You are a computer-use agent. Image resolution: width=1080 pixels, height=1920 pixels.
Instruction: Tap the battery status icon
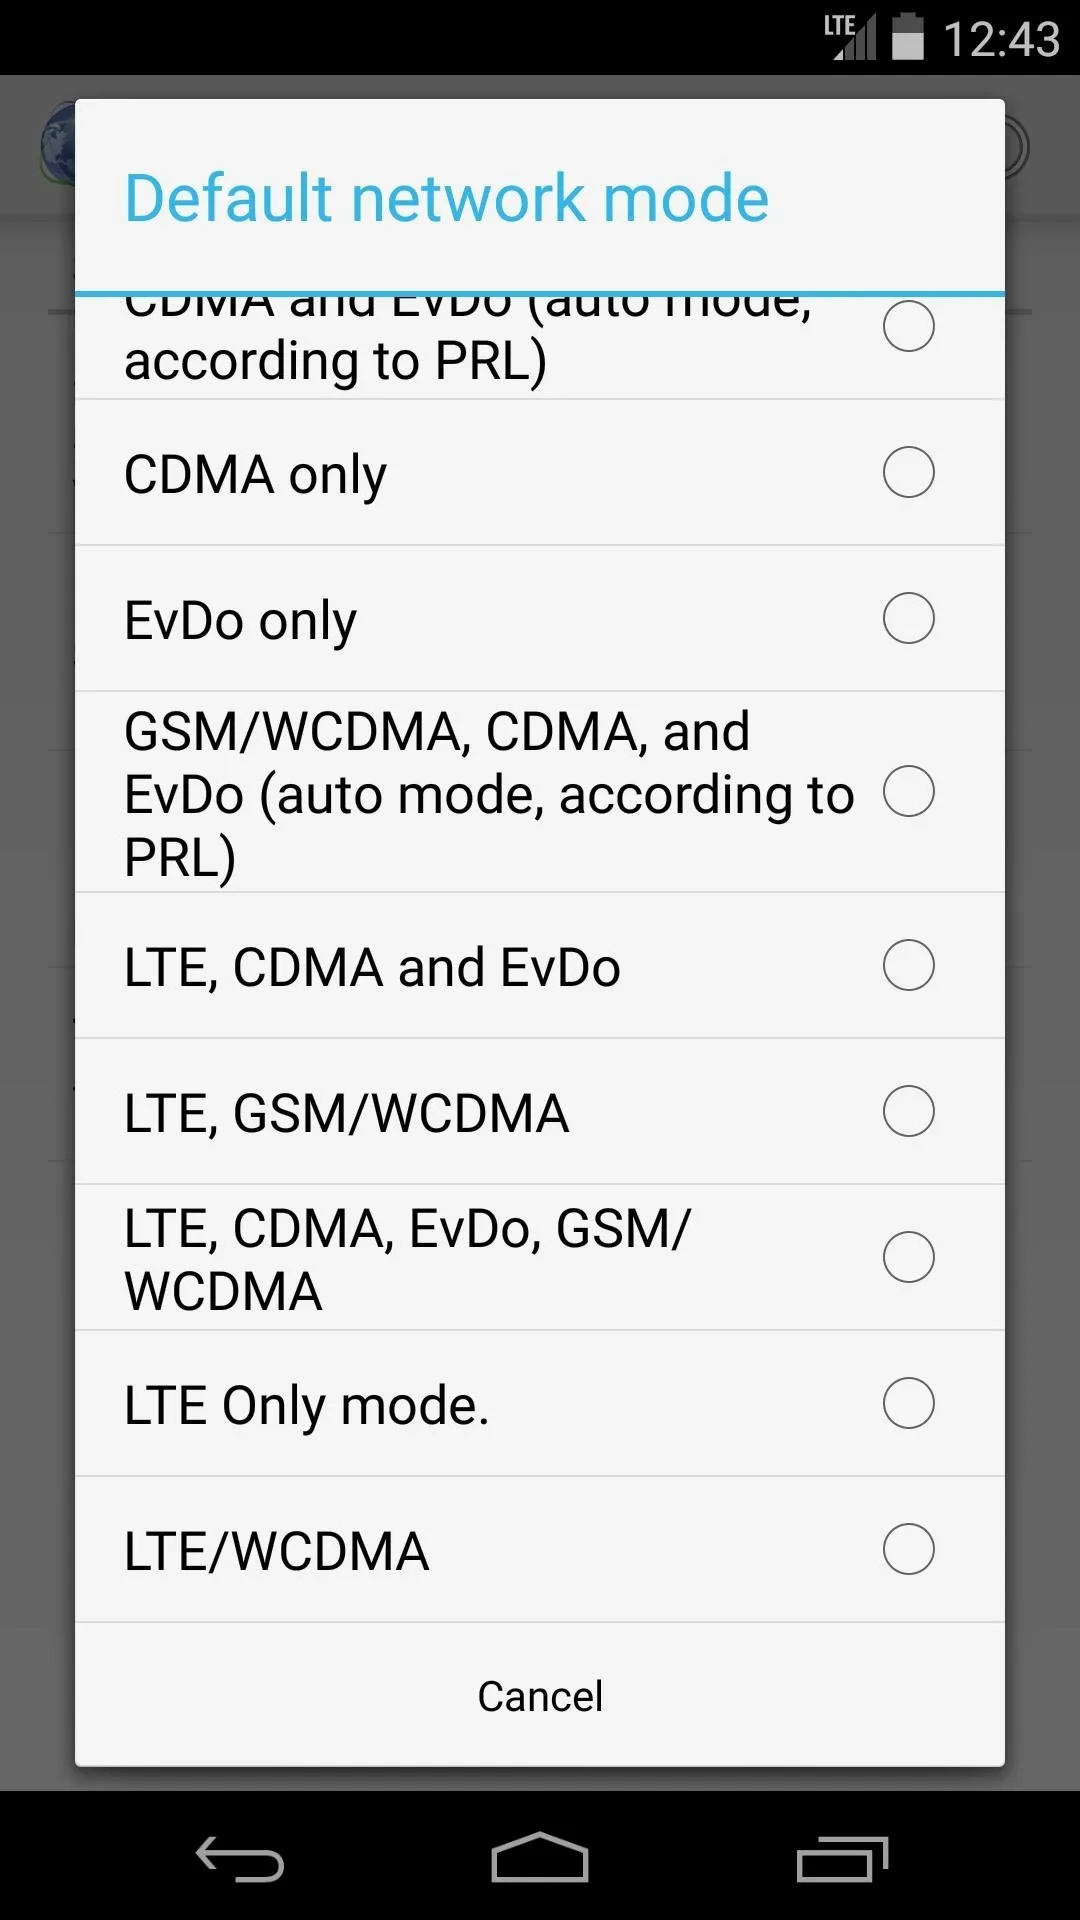908,37
